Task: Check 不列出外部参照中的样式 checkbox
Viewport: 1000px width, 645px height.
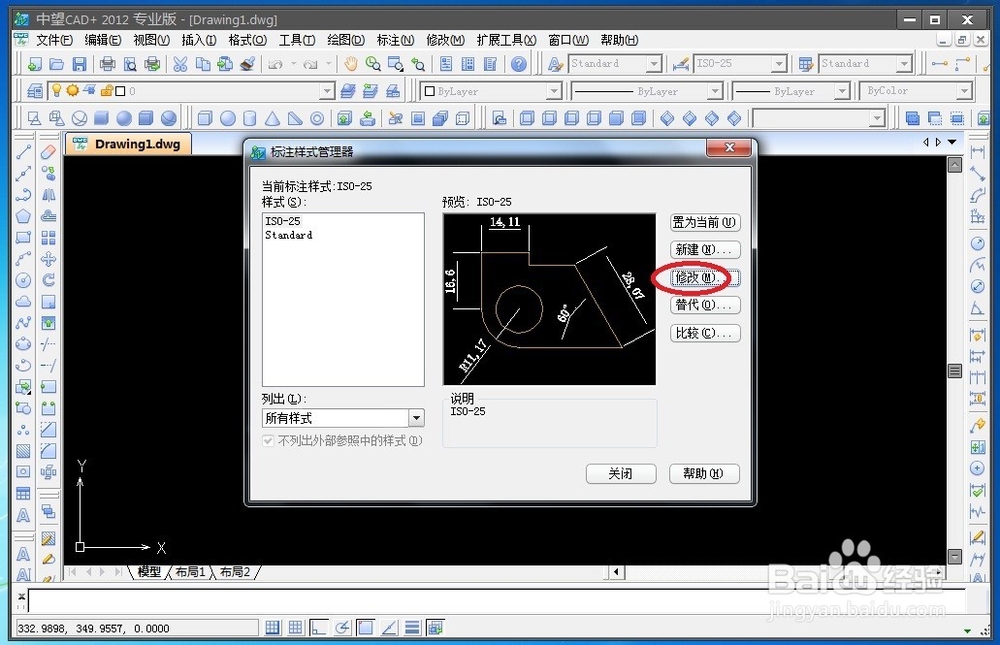Action: point(268,441)
